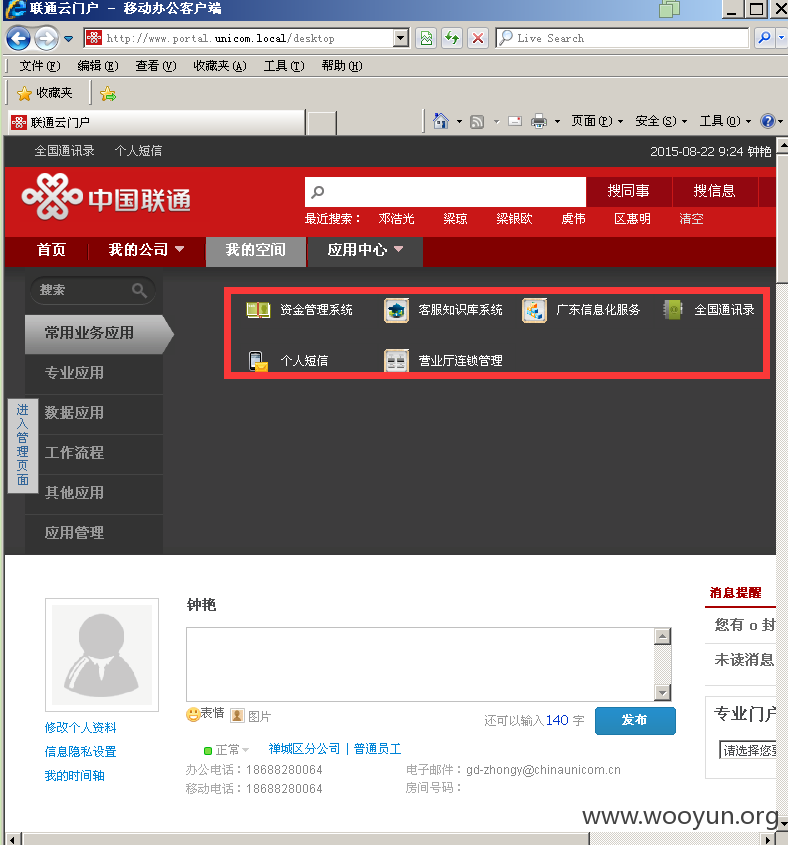Screen dimensions: 788x845
Task: Open the 查看(V) menu
Action: point(156,66)
